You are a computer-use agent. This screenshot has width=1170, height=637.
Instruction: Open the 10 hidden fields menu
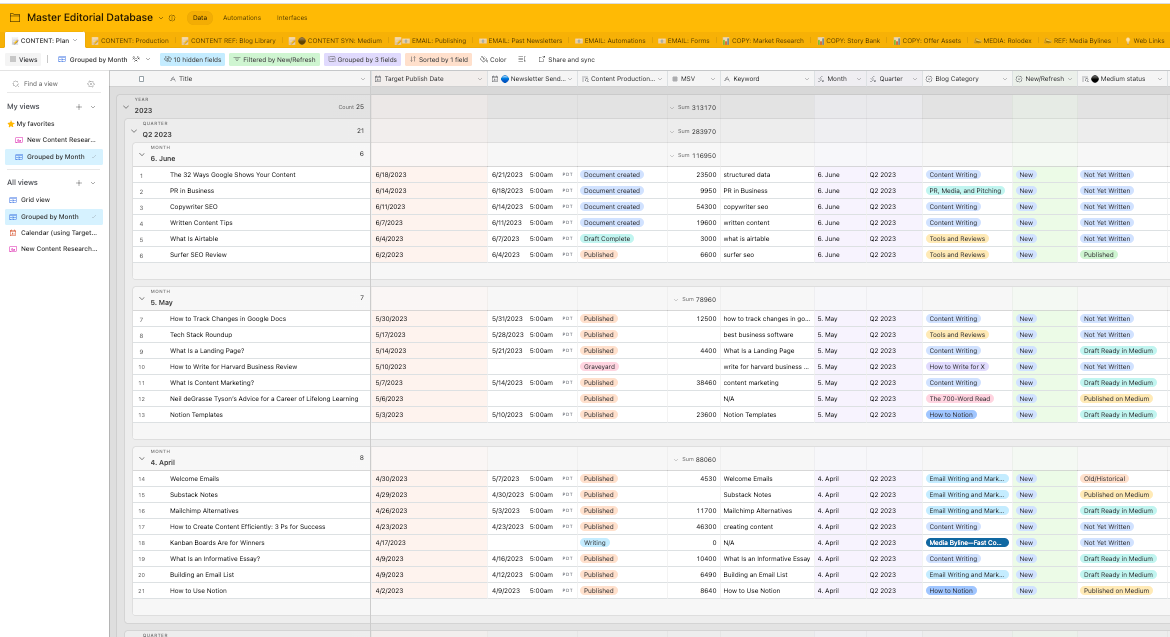point(192,59)
